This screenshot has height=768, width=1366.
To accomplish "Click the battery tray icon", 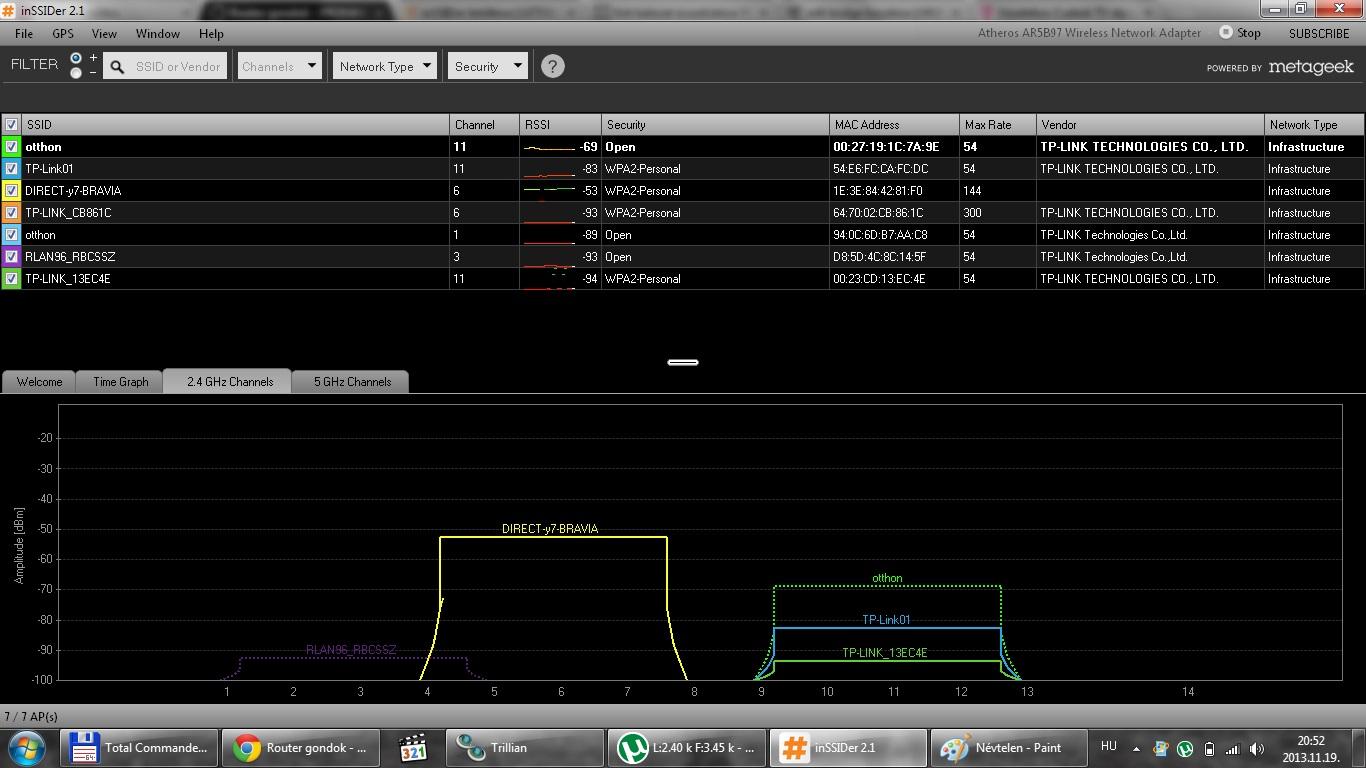I will click(1209, 748).
